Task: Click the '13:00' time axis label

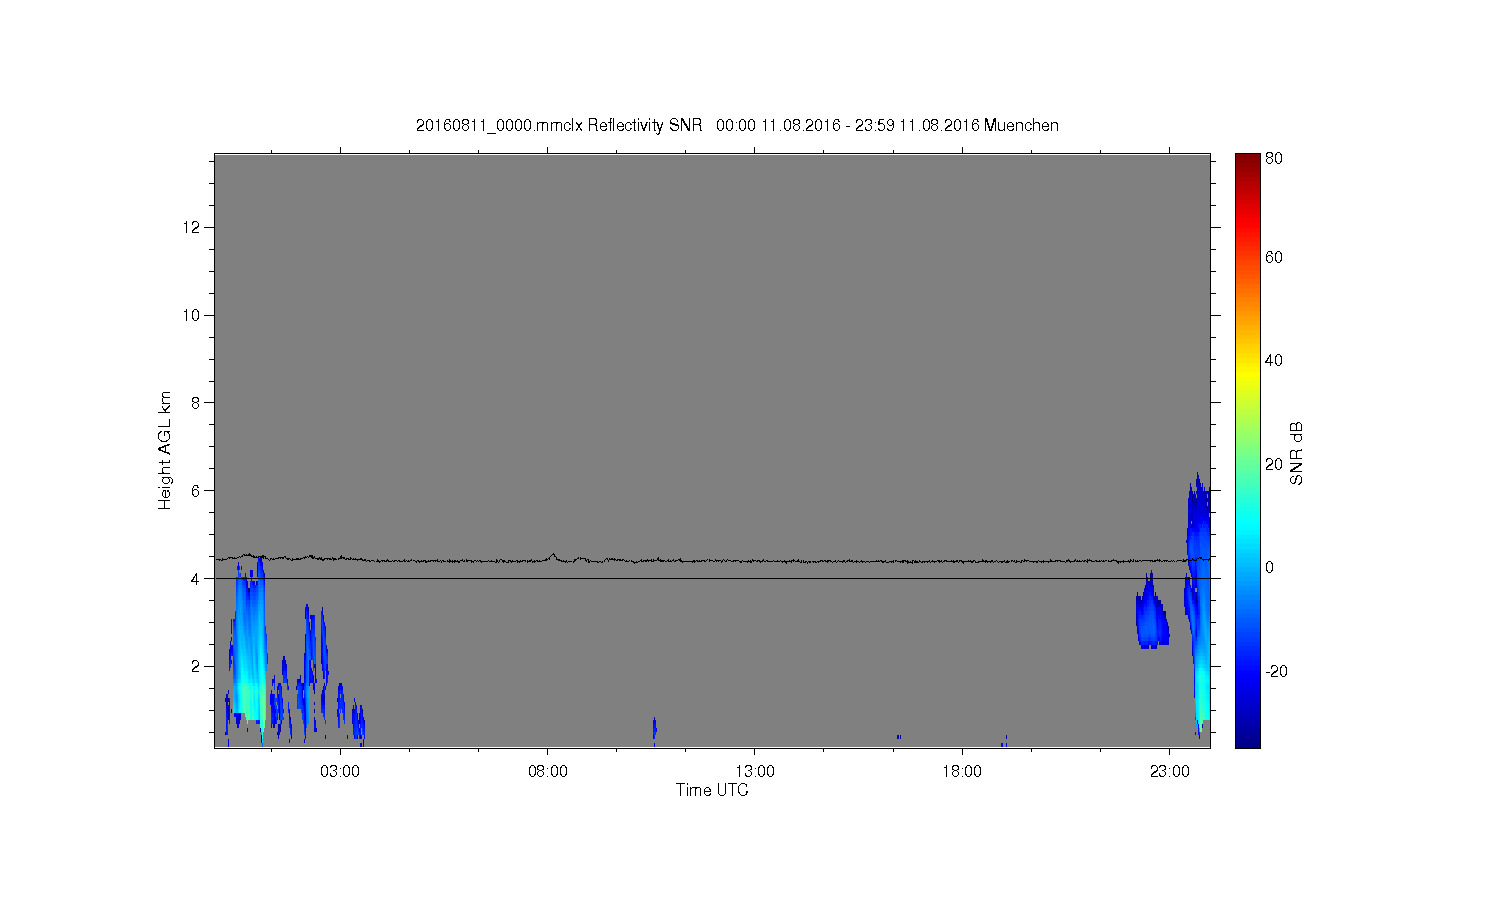Action: point(755,772)
